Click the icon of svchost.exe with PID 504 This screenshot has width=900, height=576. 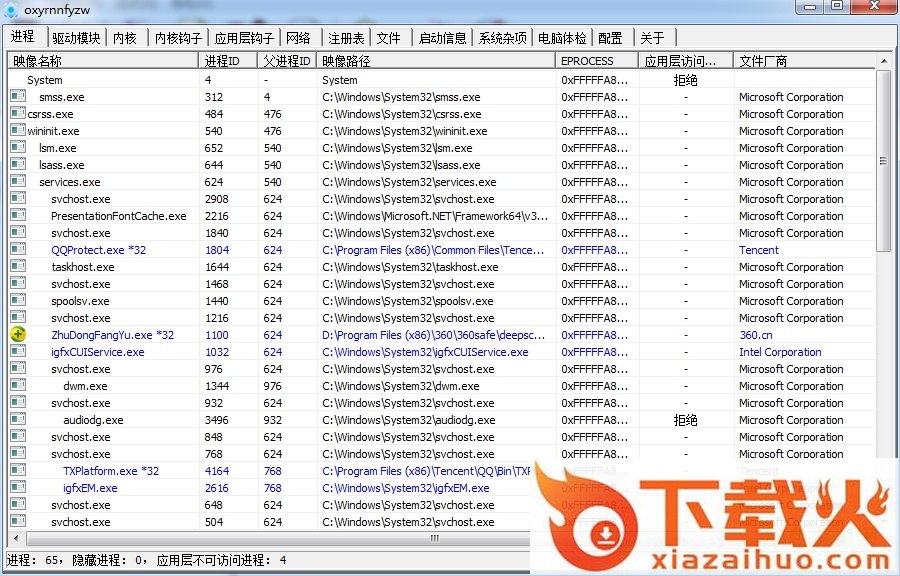coord(18,521)
